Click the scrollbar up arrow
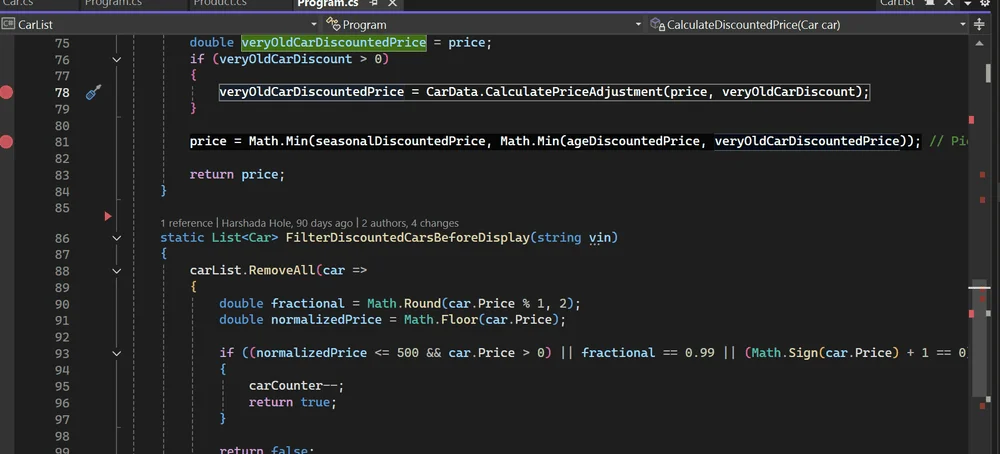1000x454 pixels. (x=980, y=43)
